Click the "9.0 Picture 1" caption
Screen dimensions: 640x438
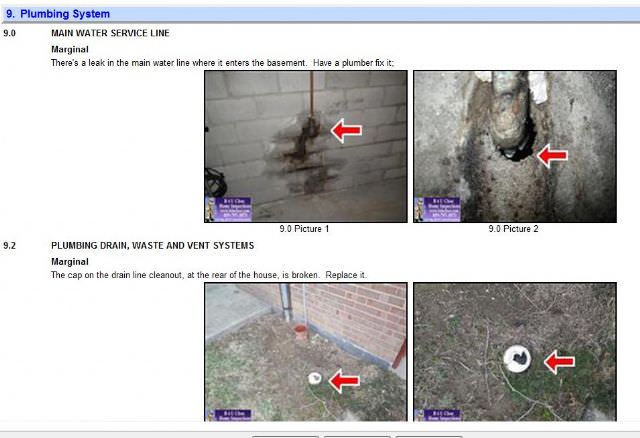point(304,229)
